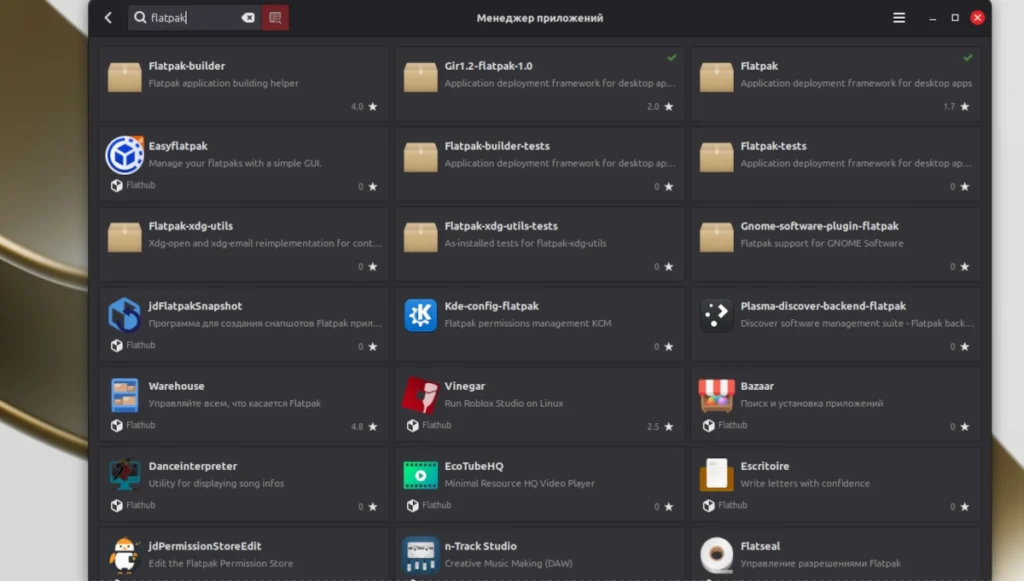Click the 2.5 star rating of Vinegar
The height and width of the screenshot is (581, 1024).
click(x=660, y=426)
